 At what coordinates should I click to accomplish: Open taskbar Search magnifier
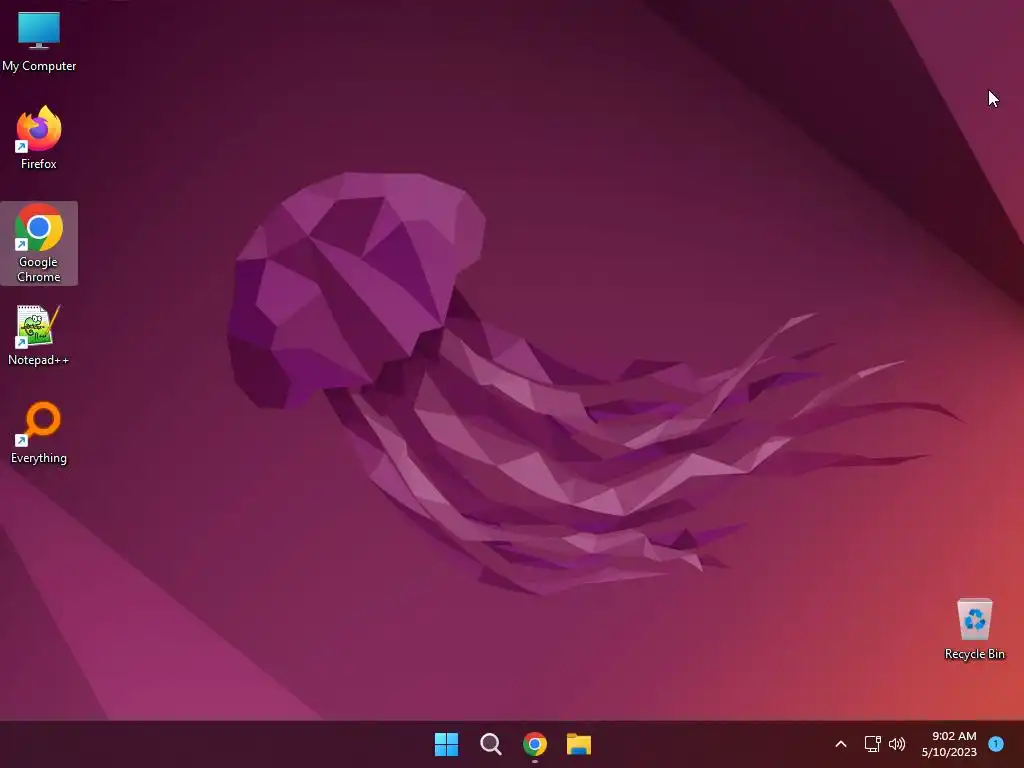point(490,744)
